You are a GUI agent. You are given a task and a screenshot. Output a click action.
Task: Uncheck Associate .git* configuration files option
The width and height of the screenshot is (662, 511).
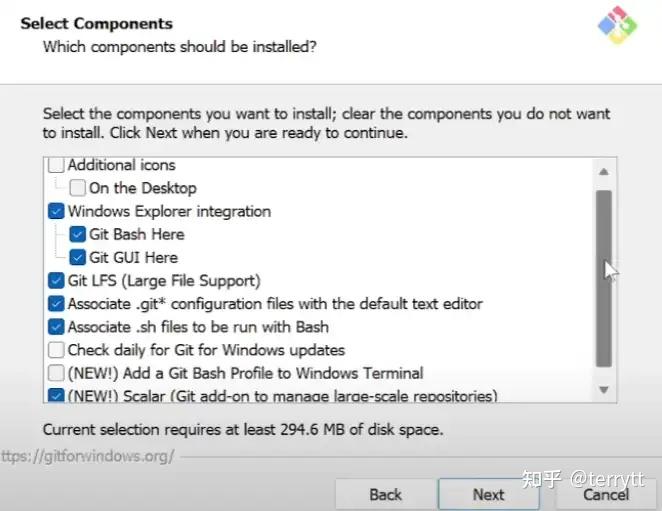[x=56, y=304]
